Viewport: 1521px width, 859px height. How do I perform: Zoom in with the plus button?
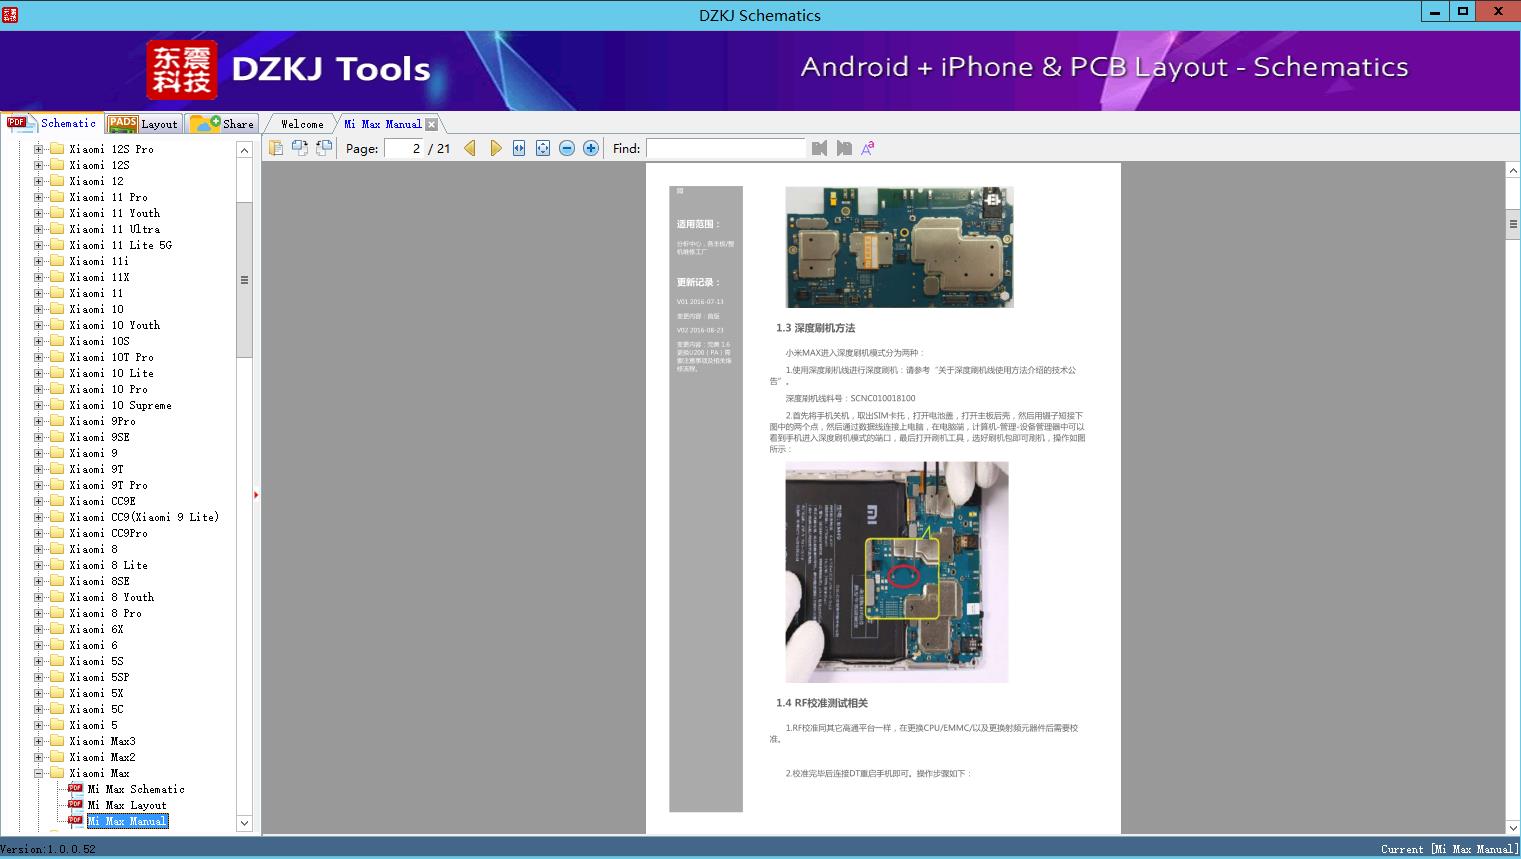click(x=591, y=148)
